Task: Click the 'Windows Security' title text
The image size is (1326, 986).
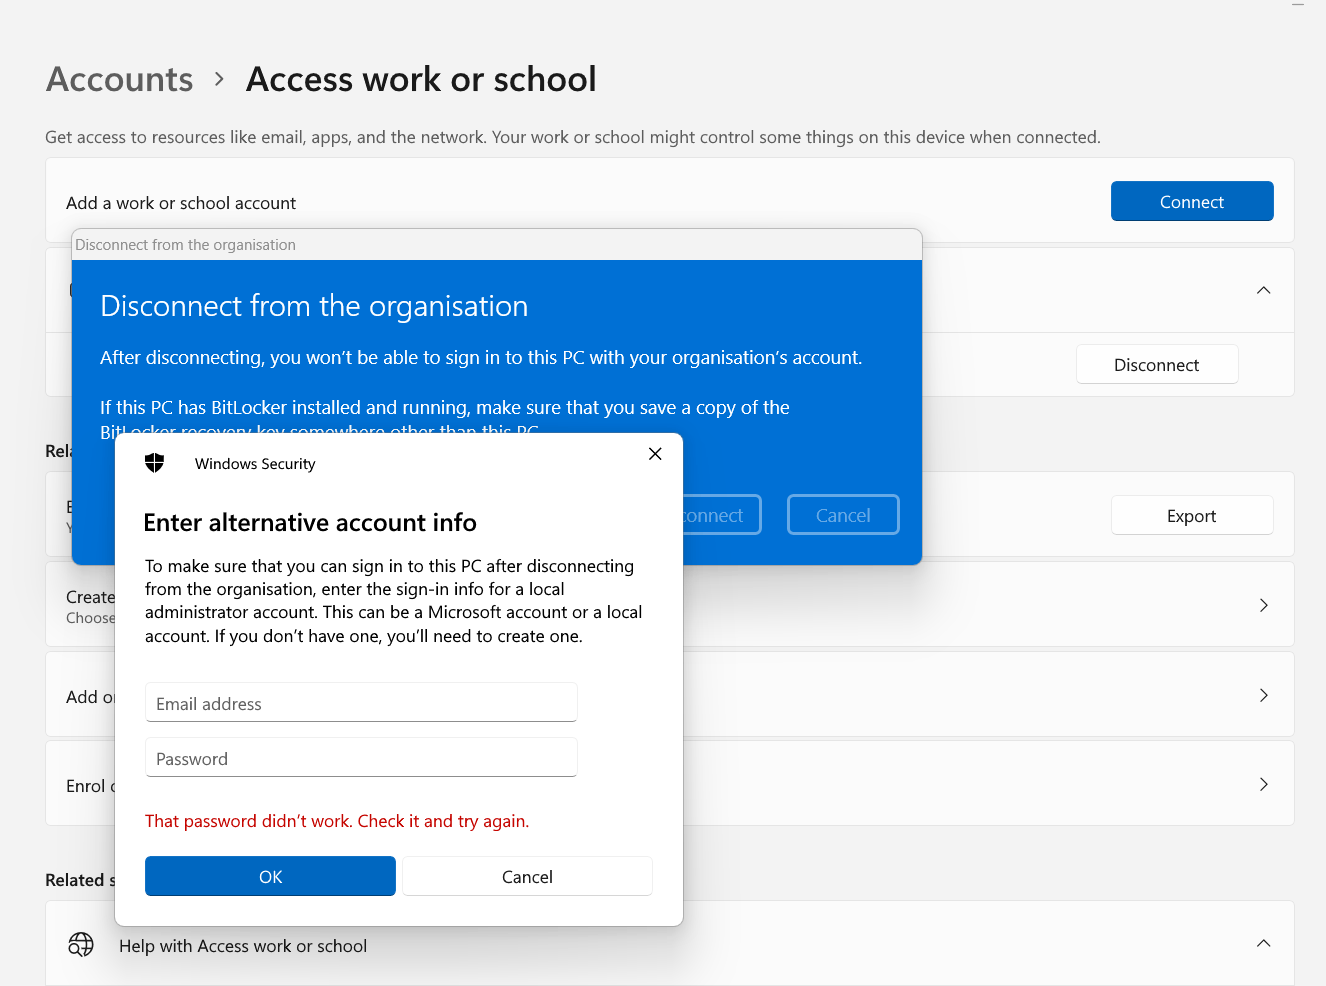Action: tap(255, 464)
